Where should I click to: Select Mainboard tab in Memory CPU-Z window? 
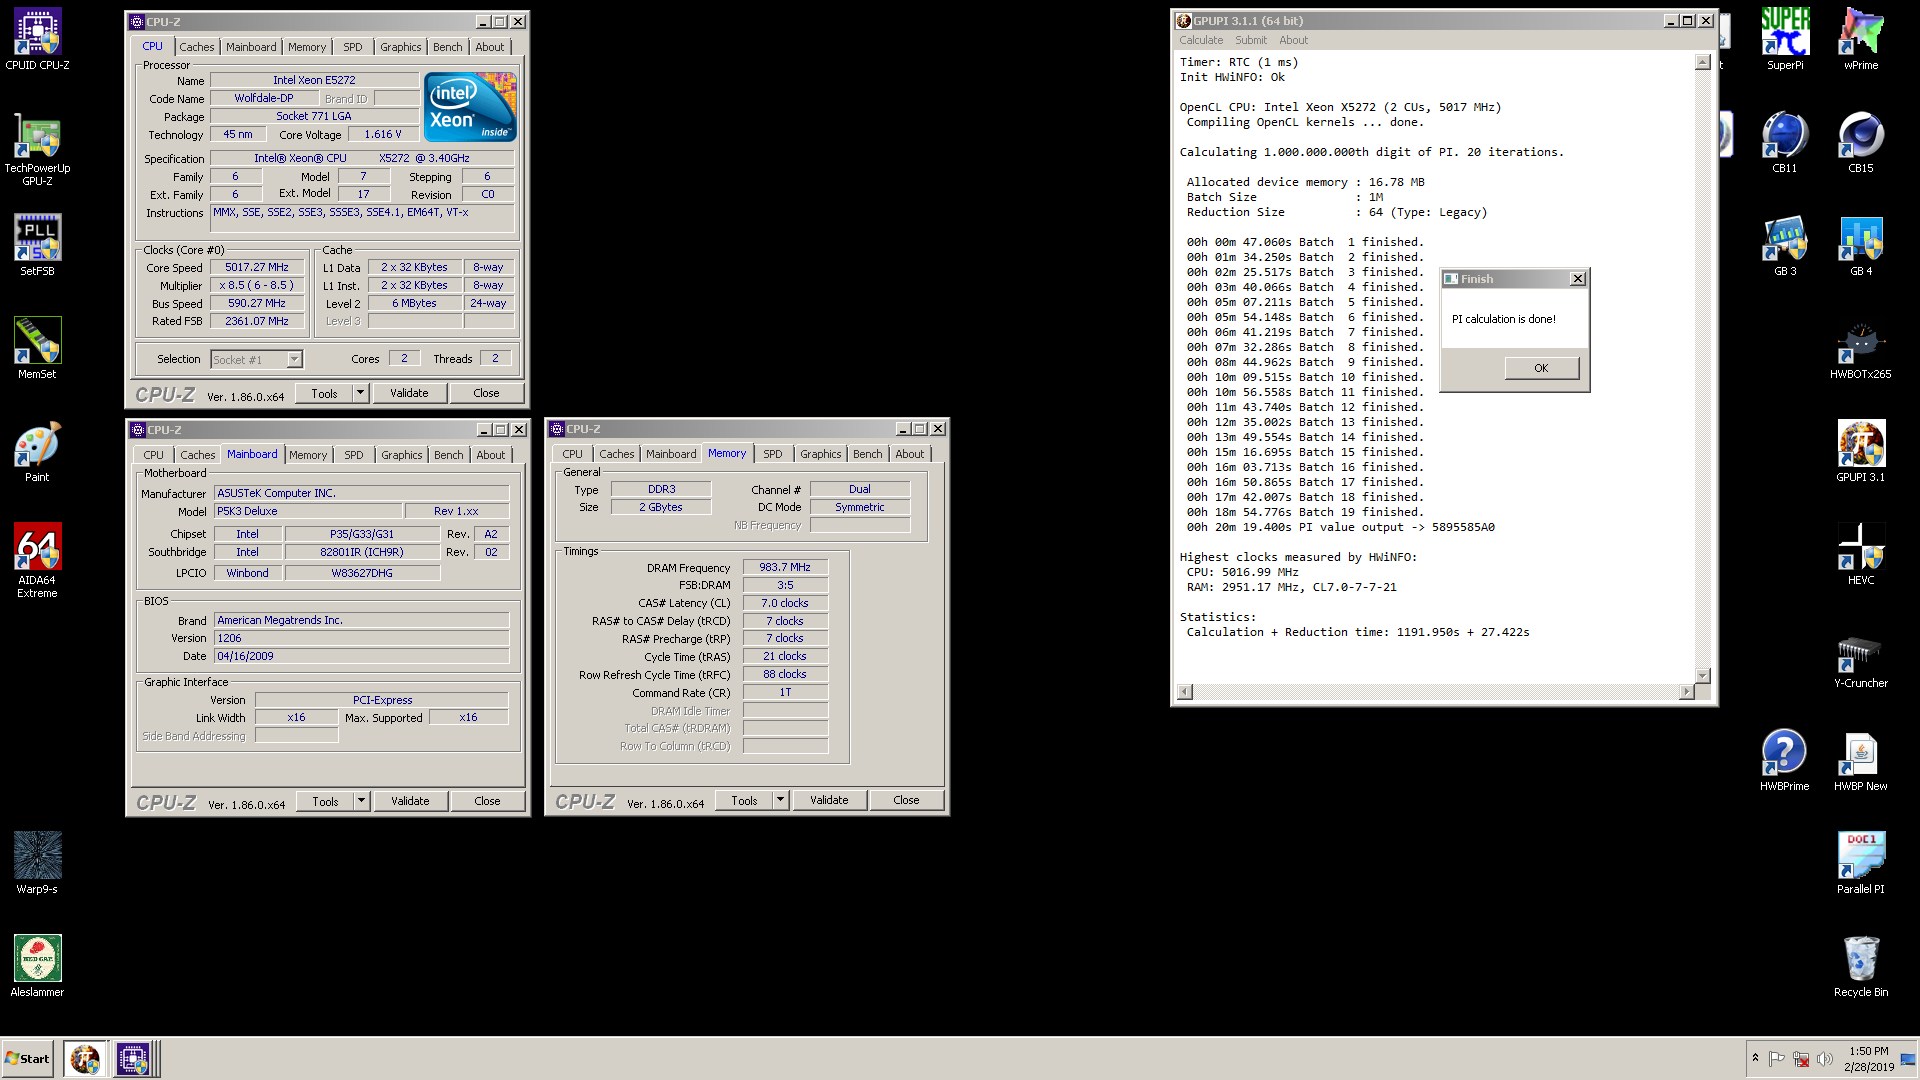pyautogui.click(x=671, y=454)
